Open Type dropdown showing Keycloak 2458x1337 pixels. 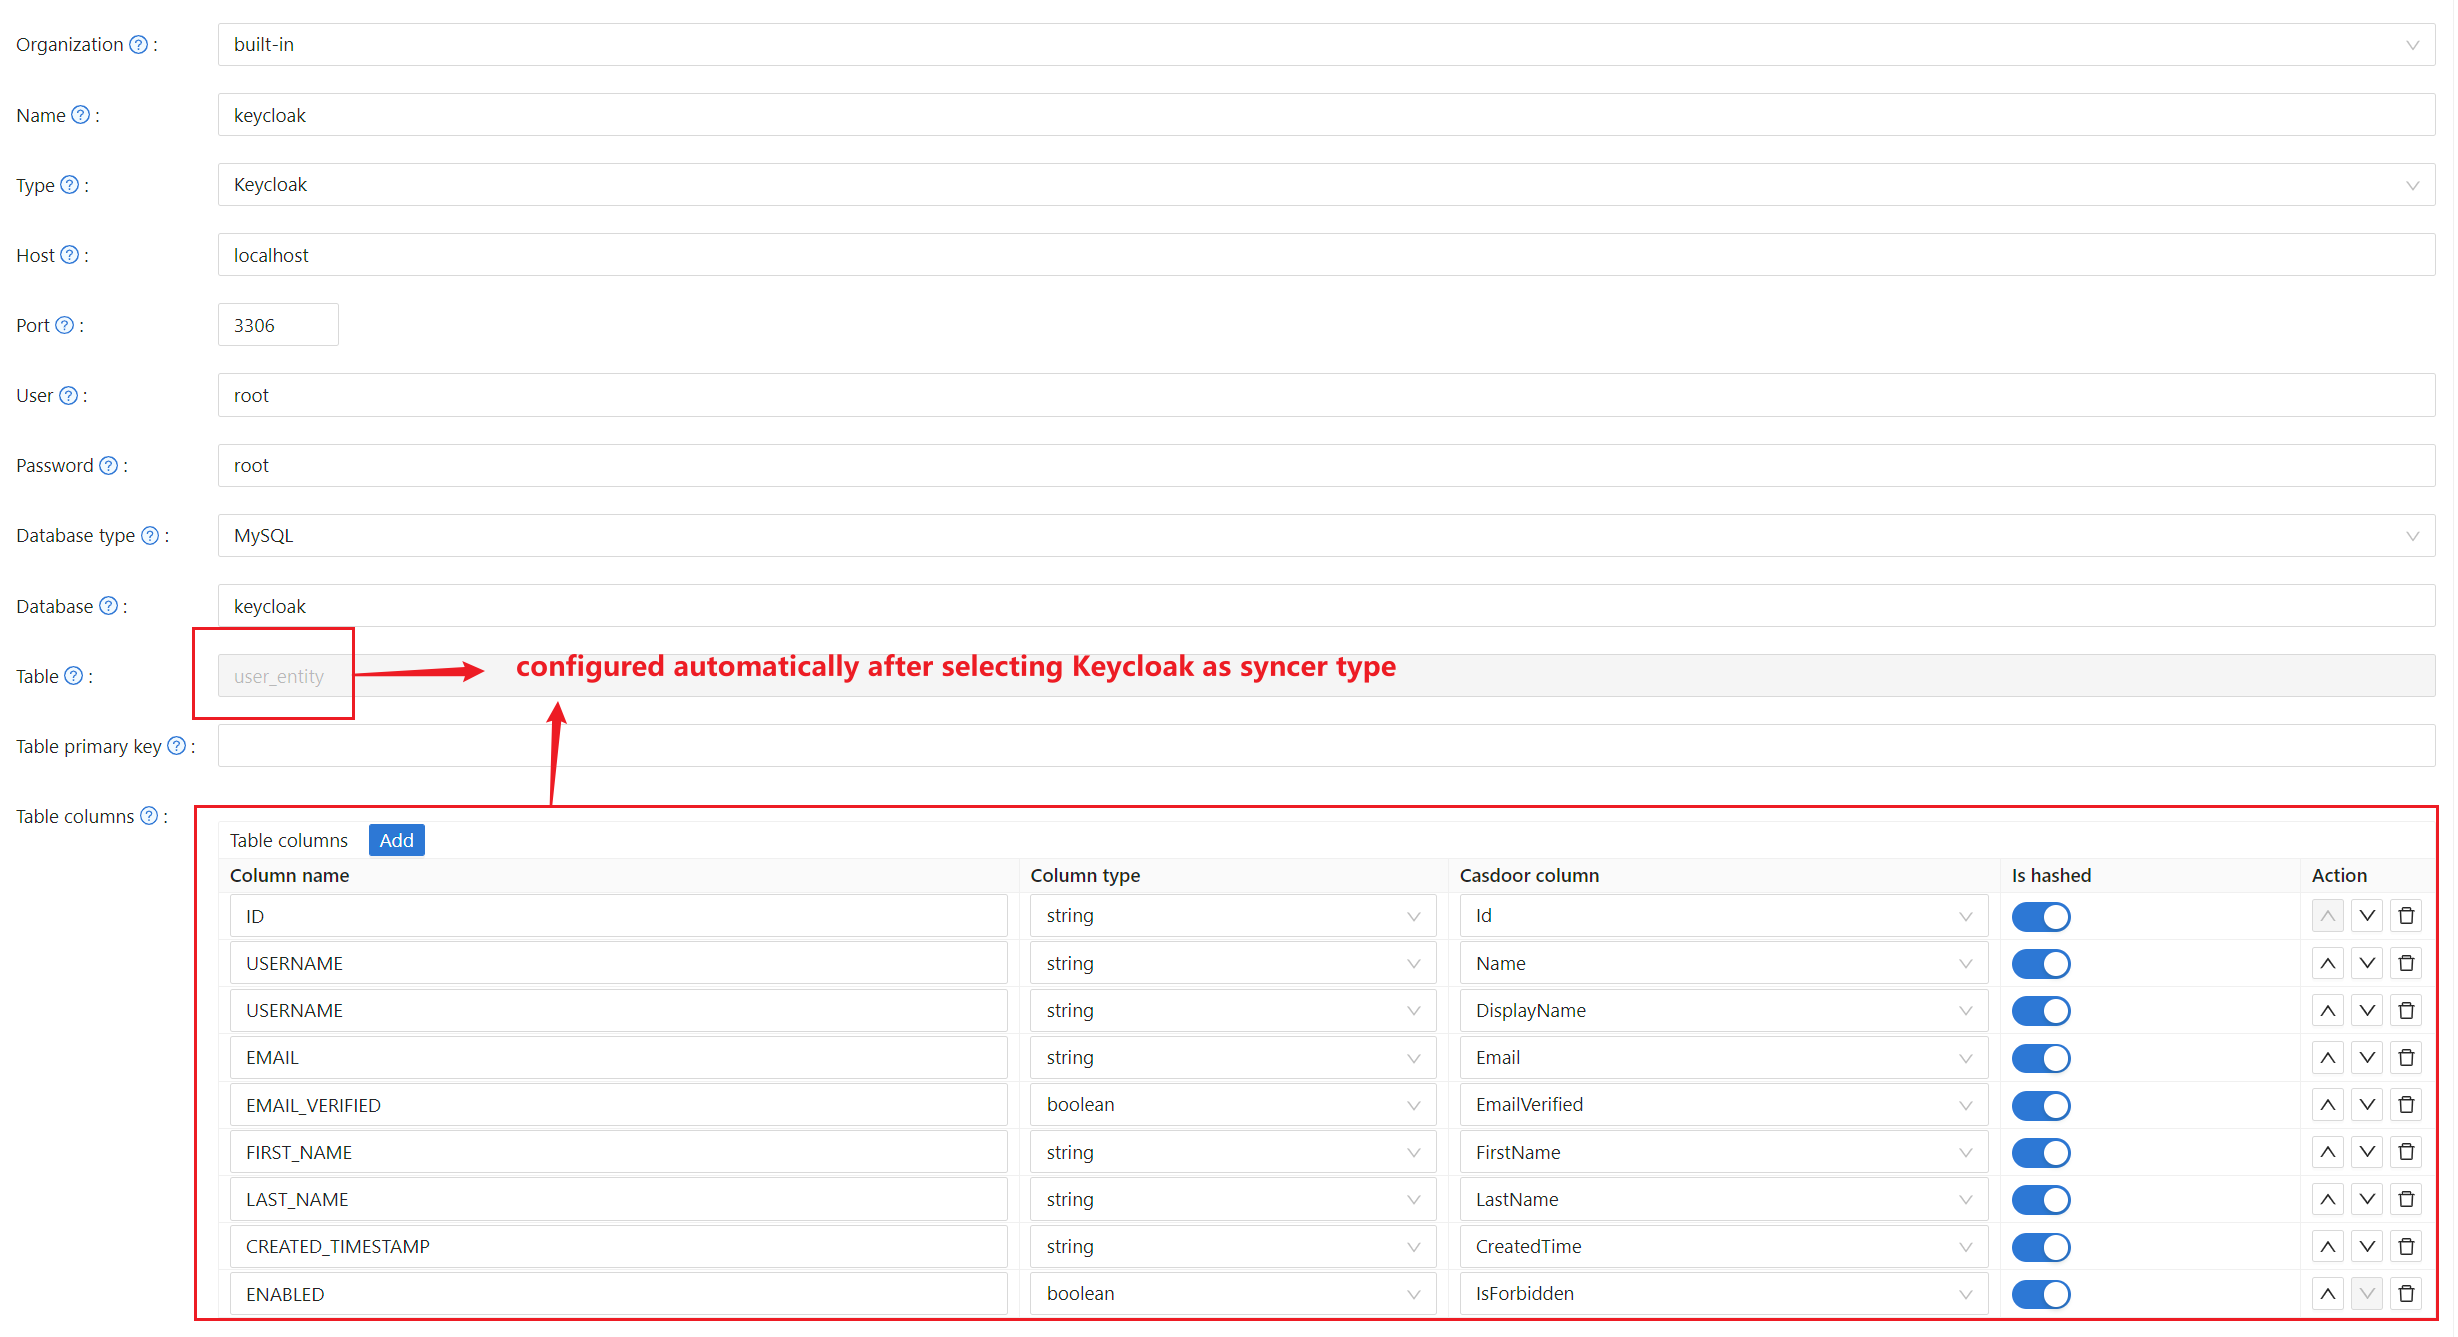[1325, 185]
